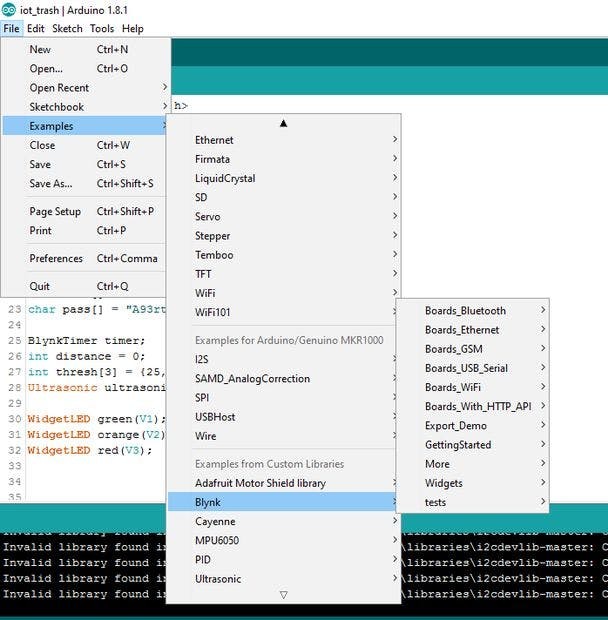Open the USBHost examples entry

tap(282, 417)
